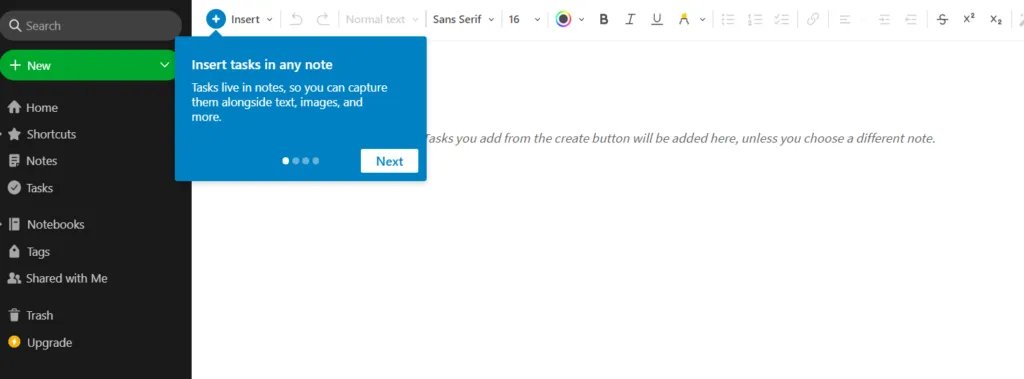
Task: Click the "Insert tasks in any note" heading
Action: point(262,65)
